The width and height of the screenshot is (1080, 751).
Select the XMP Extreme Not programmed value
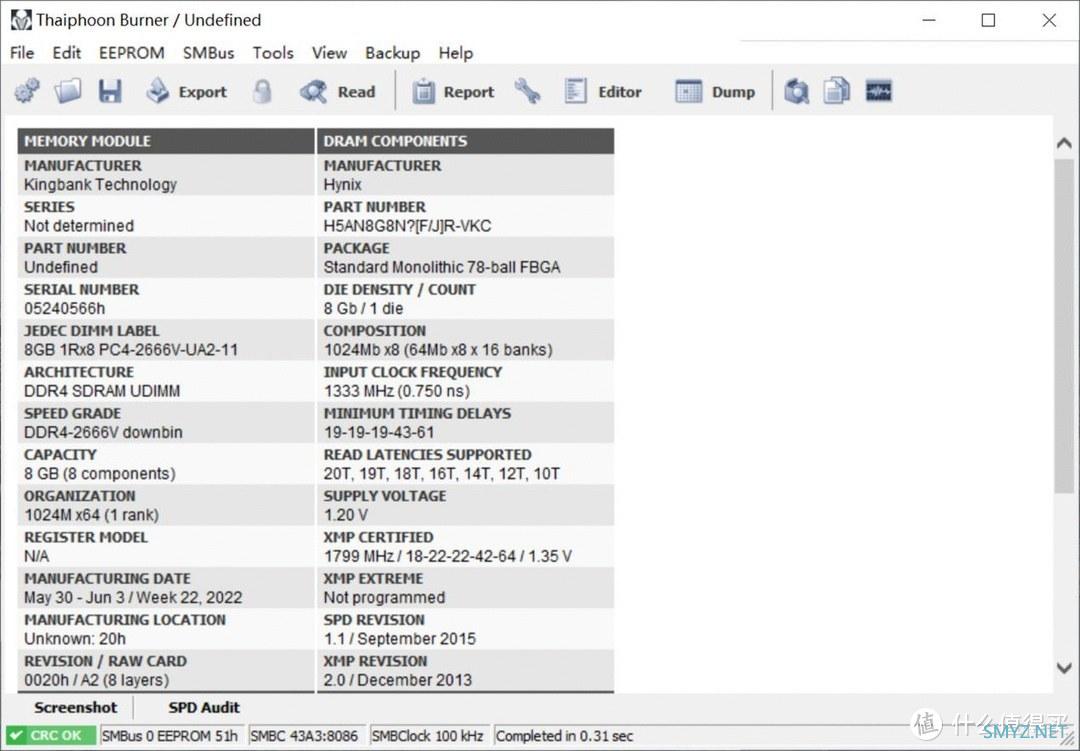point(384,597)
